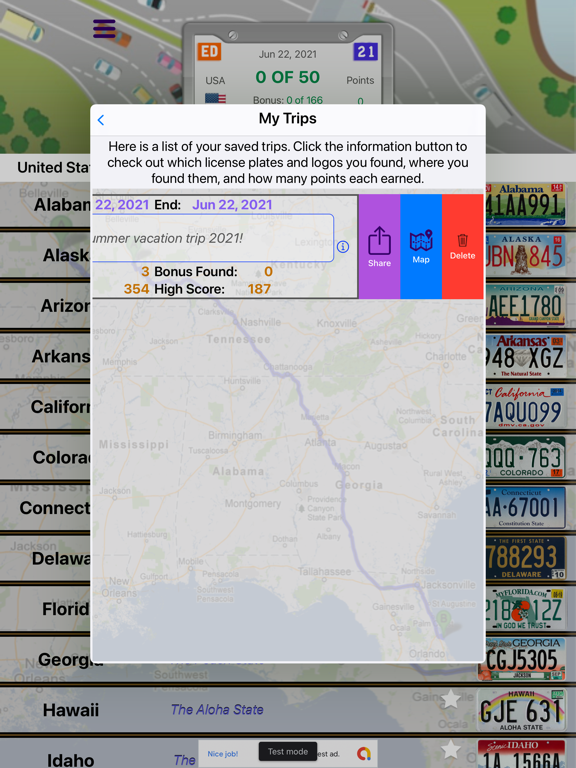The image size is (576, 768).
Task: Select the Idaho state row
Action: pos(288,753)
